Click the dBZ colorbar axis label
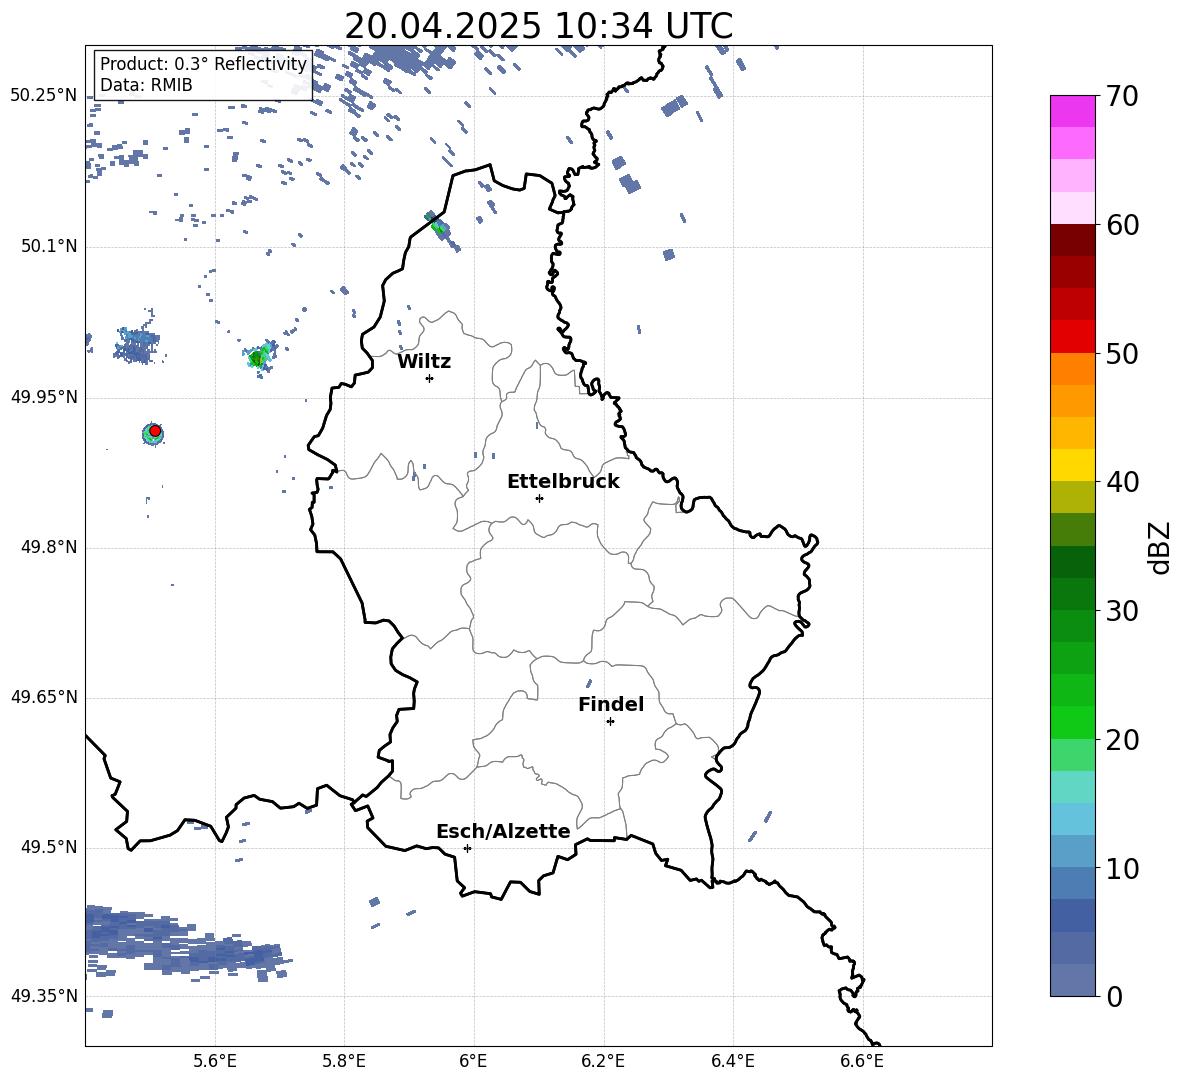Image resolution: width=1184 pixels, height=1081 pixels. 1158,548
